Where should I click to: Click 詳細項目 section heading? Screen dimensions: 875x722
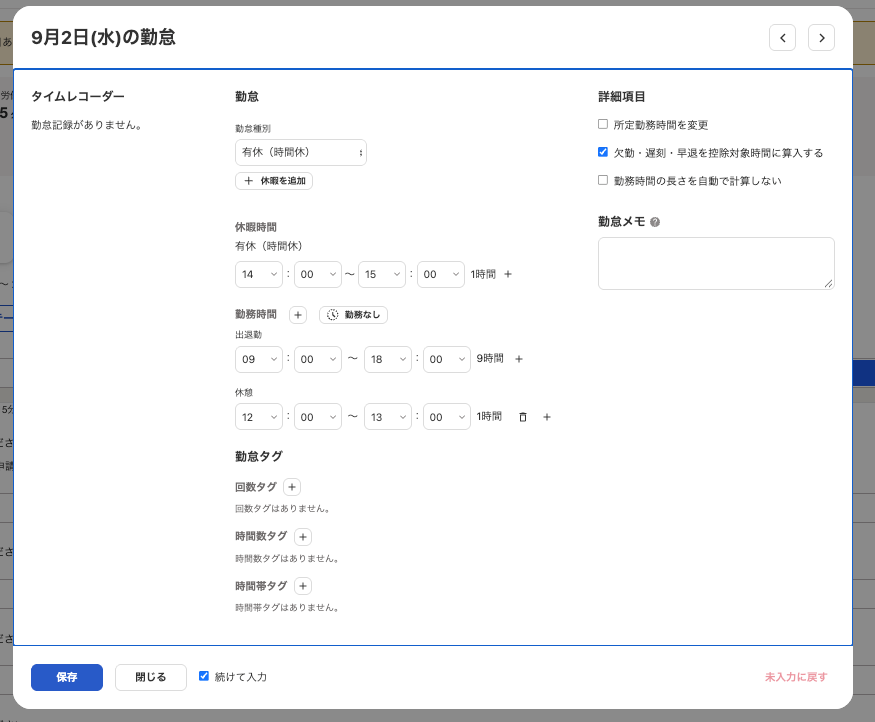tap(622, 97)
